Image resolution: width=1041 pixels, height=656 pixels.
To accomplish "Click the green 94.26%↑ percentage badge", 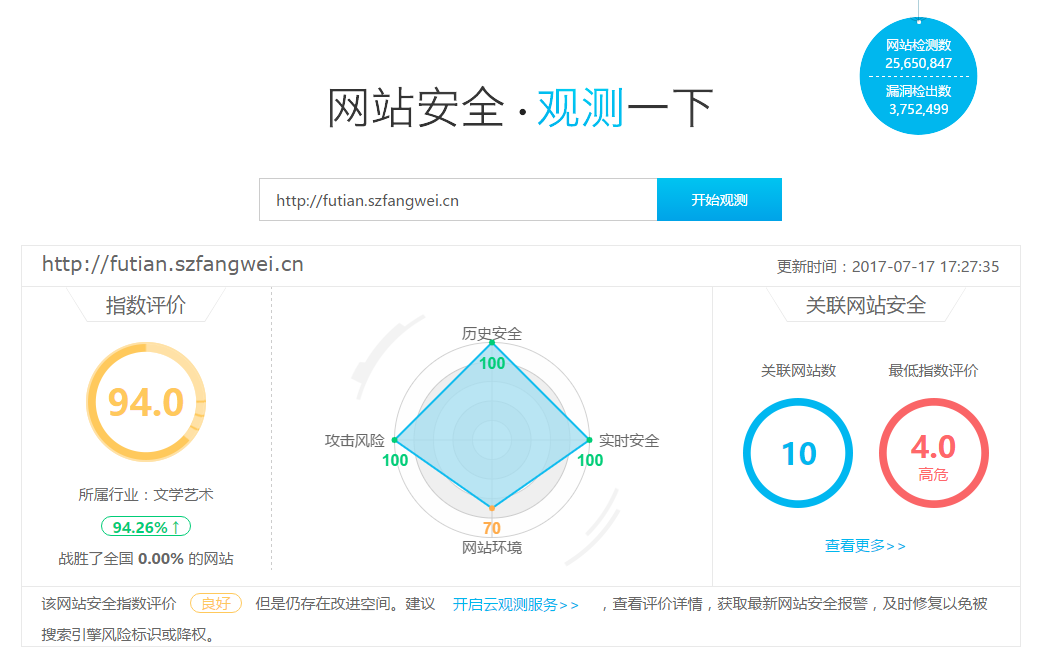I will point(146,525).
